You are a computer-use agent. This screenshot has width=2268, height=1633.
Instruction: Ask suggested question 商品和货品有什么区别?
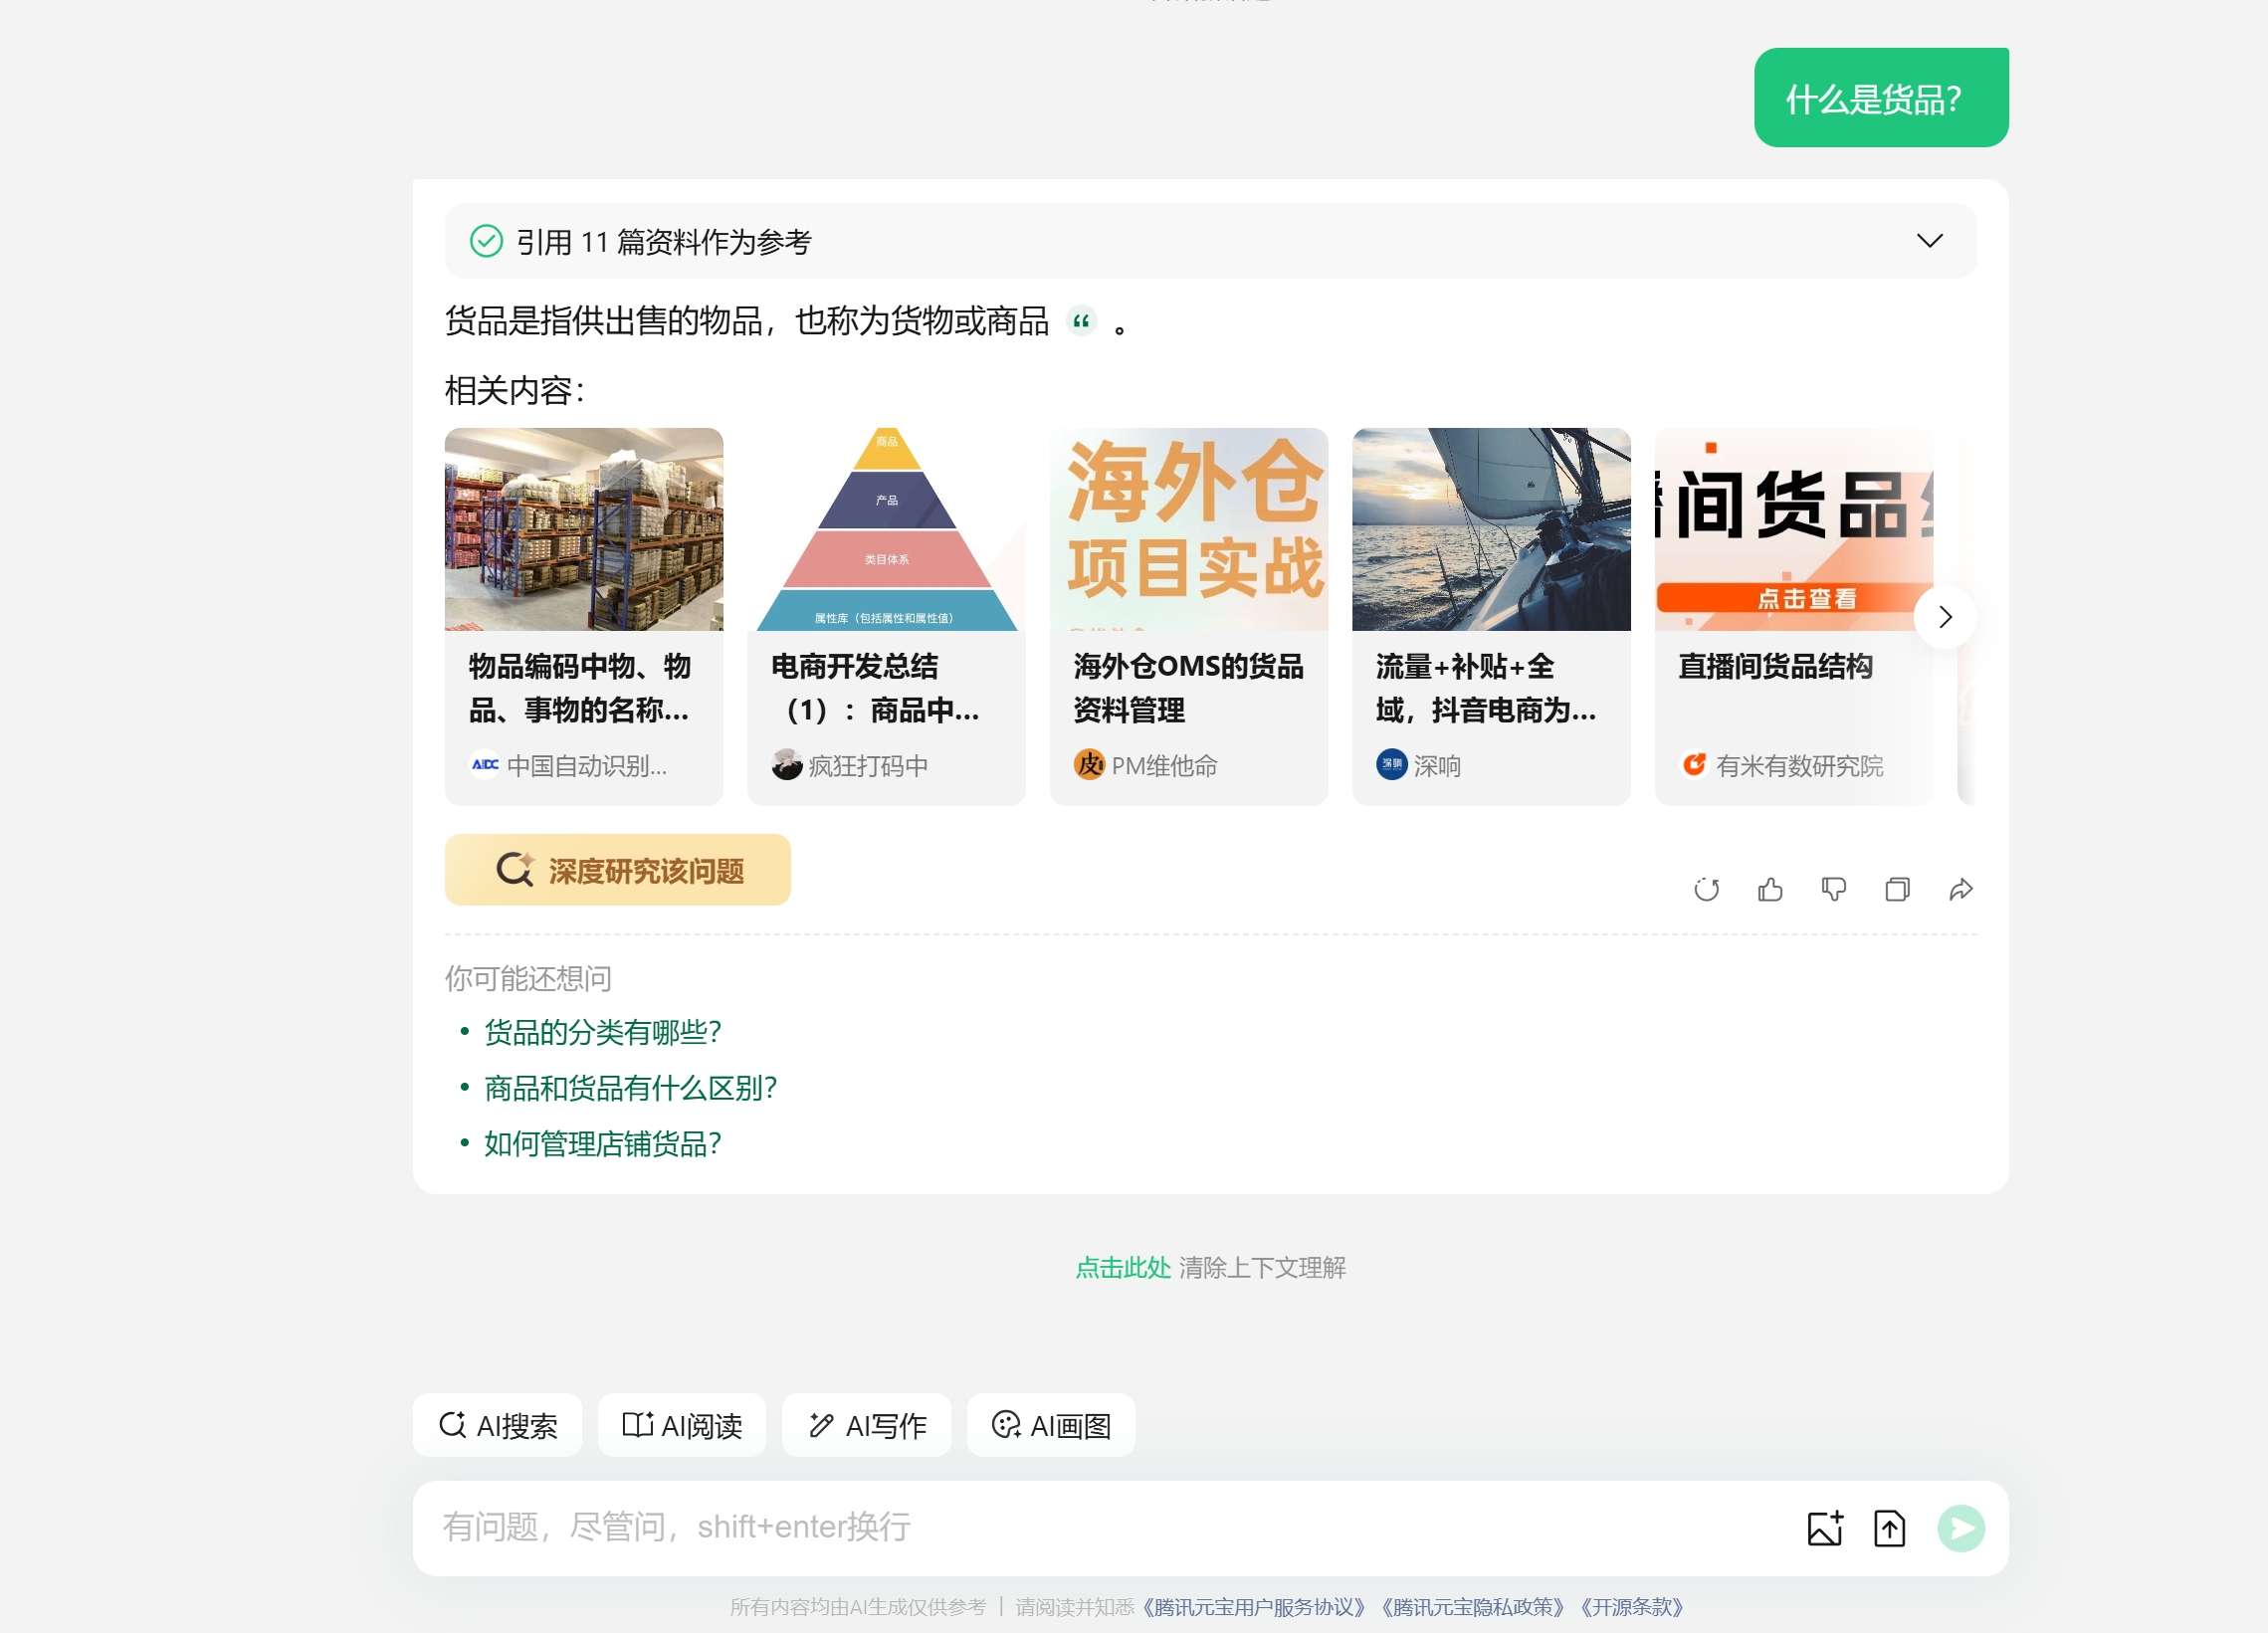[x=630, y=1088]
